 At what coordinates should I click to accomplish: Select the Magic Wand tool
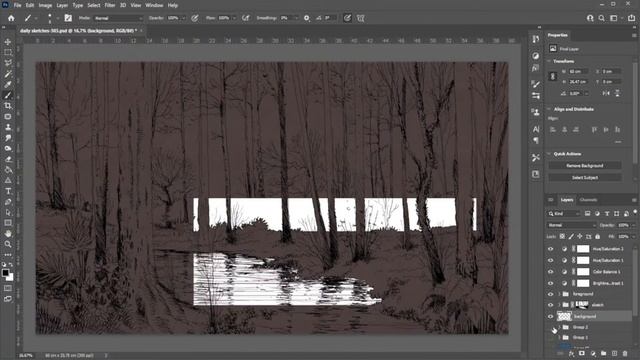coord(8,74)
